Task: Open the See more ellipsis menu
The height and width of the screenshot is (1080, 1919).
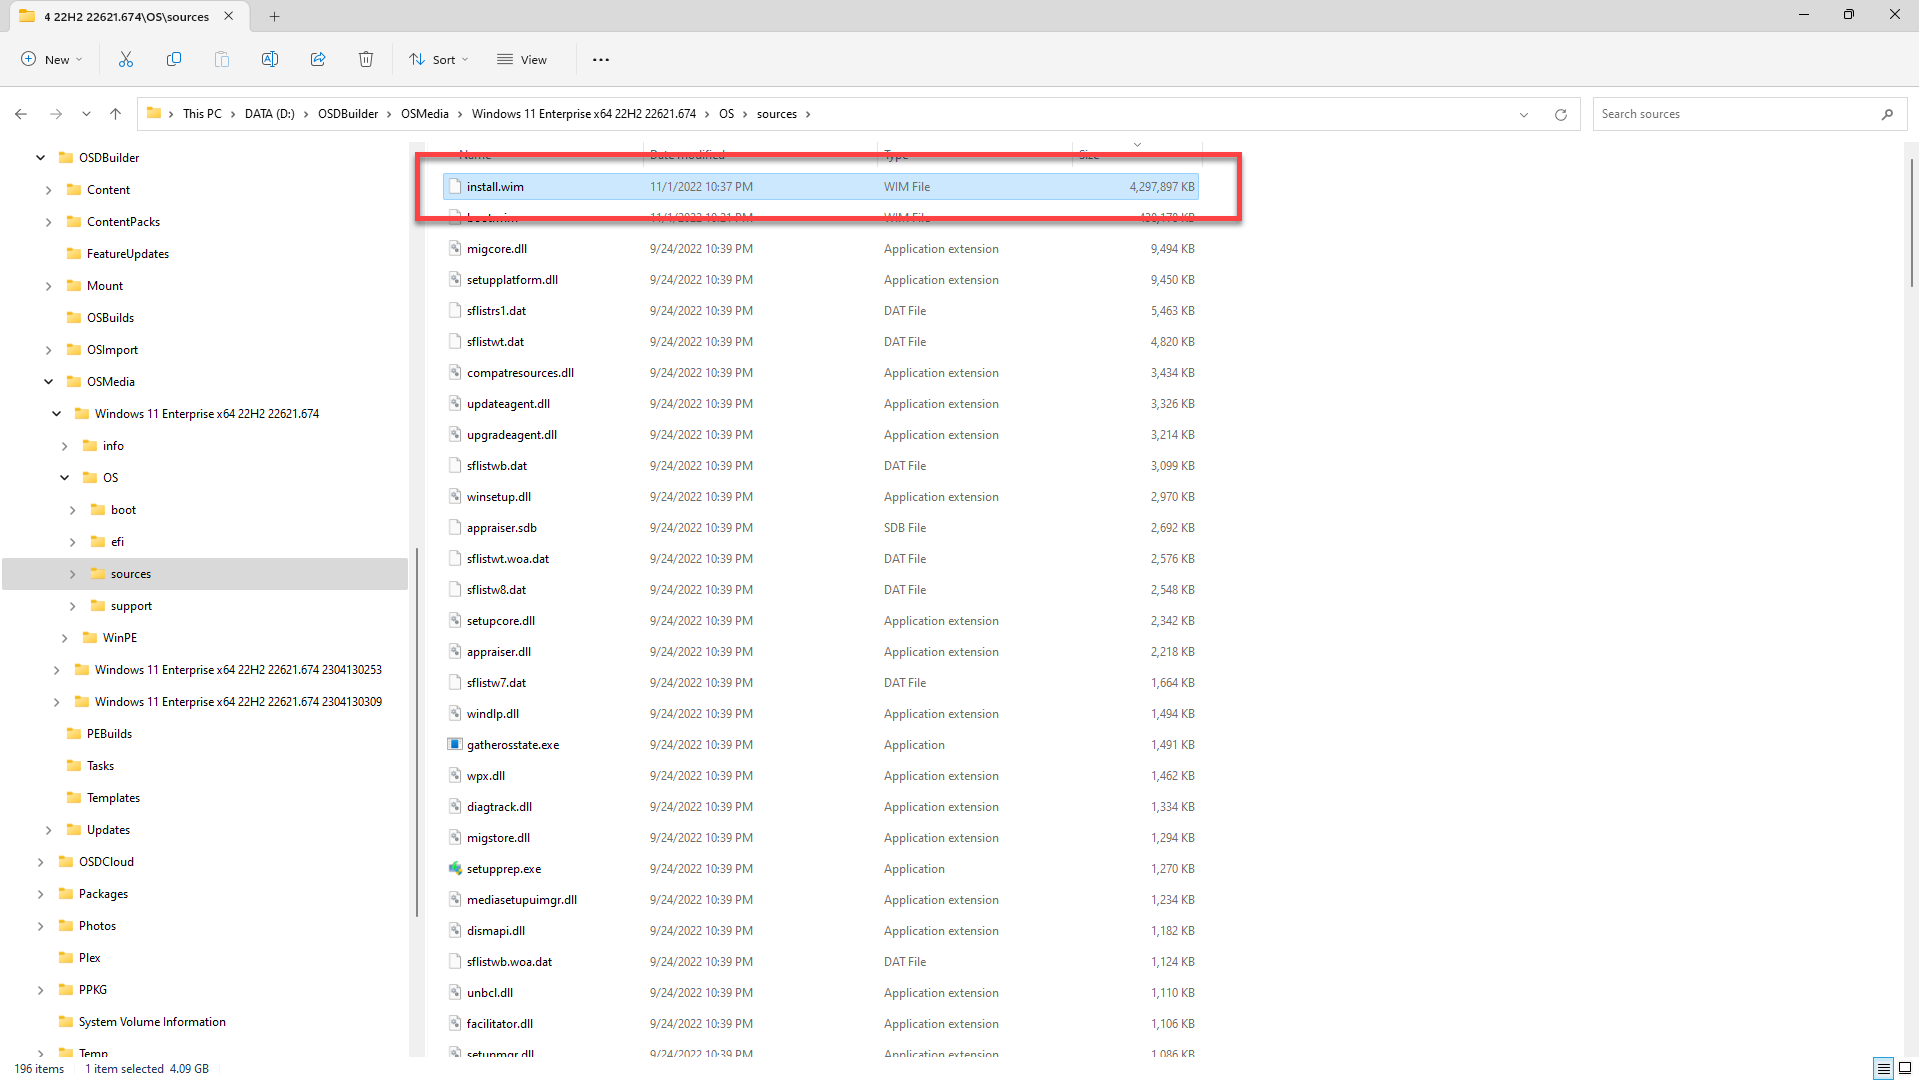Action: (x=600, y=60)
